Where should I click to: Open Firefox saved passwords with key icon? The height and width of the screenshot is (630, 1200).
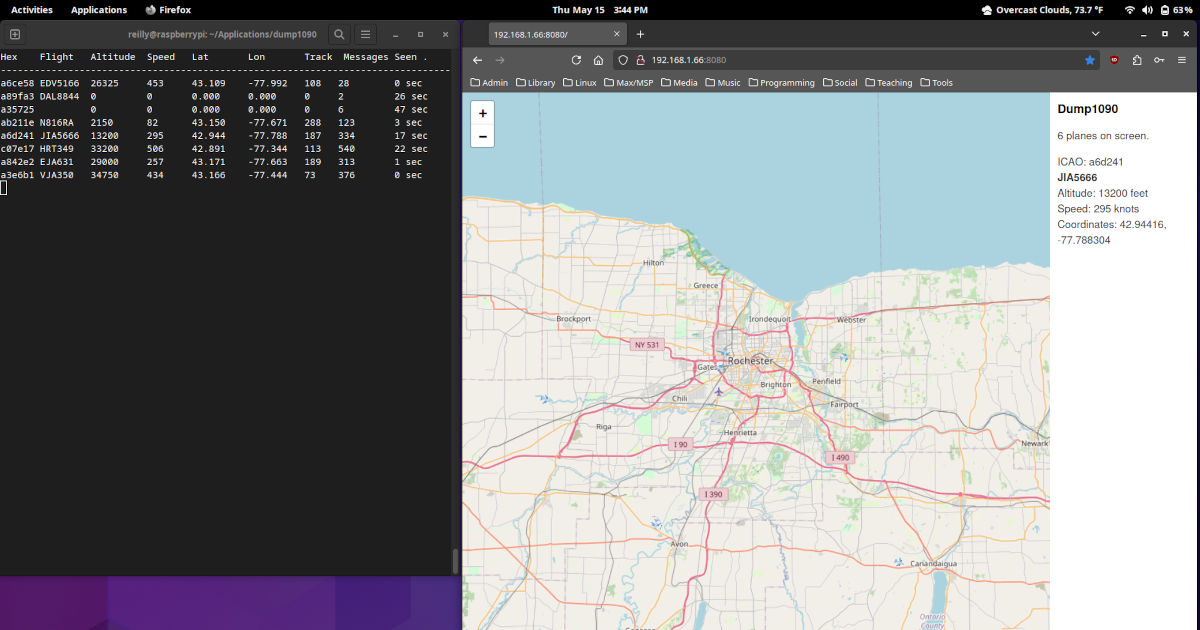pyautogui.click(x=1158, y=60)
